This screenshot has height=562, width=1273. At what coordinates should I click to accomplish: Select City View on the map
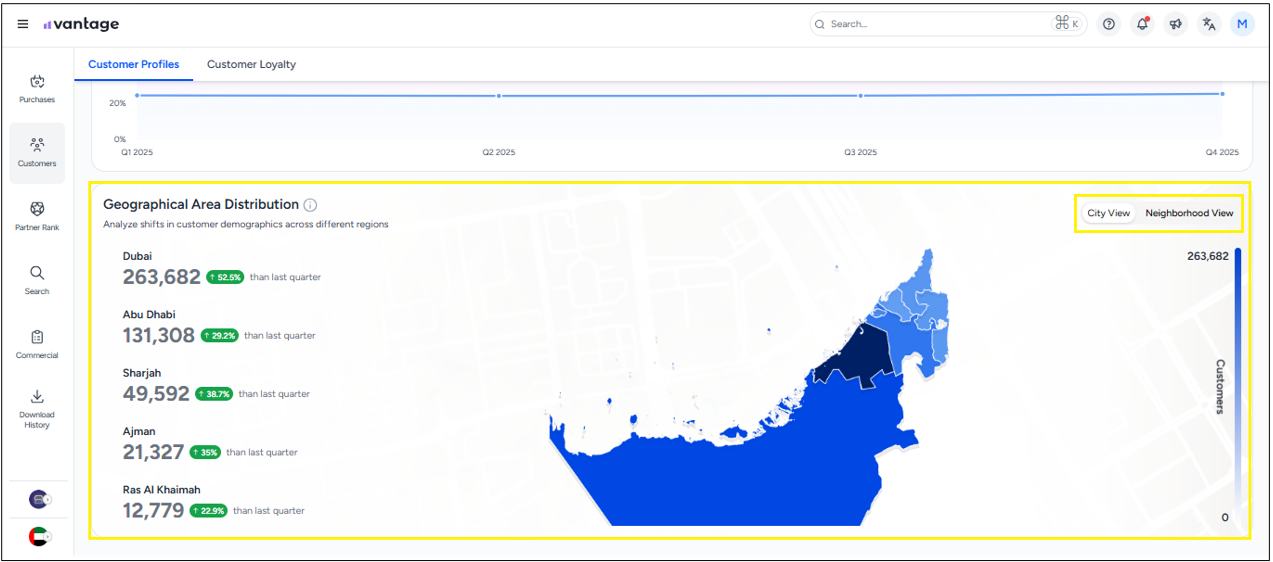1108,213
